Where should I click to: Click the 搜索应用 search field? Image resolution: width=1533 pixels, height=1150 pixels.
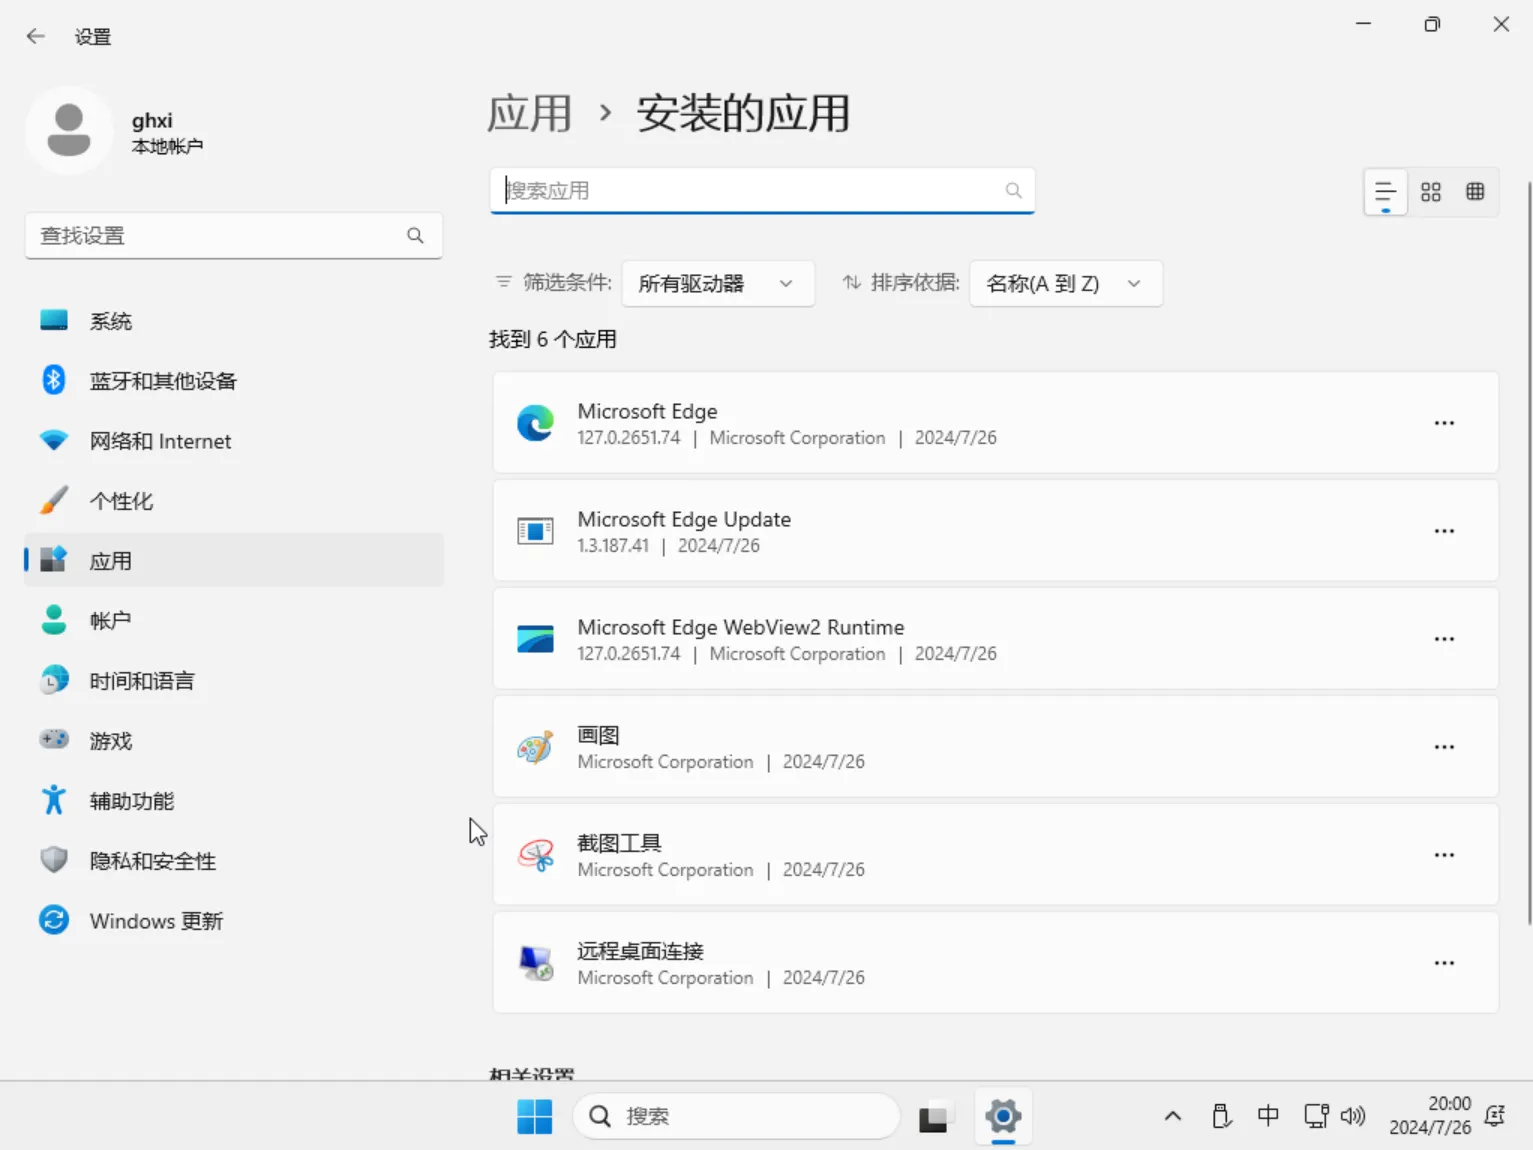point(762,190)
